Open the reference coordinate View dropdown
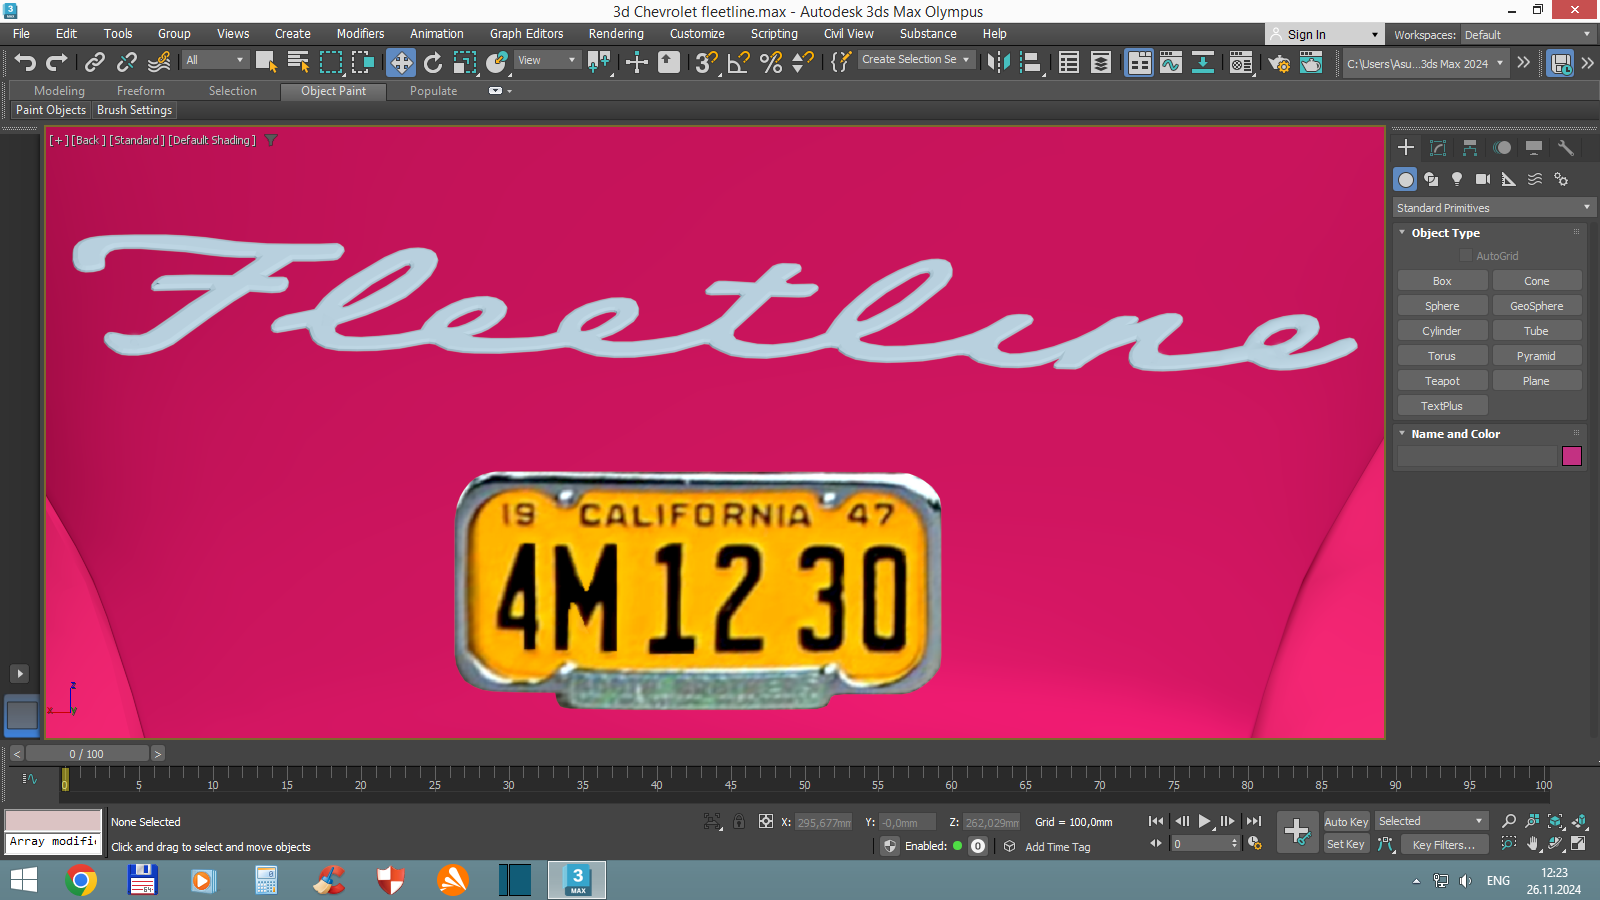1600x900 pixels. (x=547, y=60)
